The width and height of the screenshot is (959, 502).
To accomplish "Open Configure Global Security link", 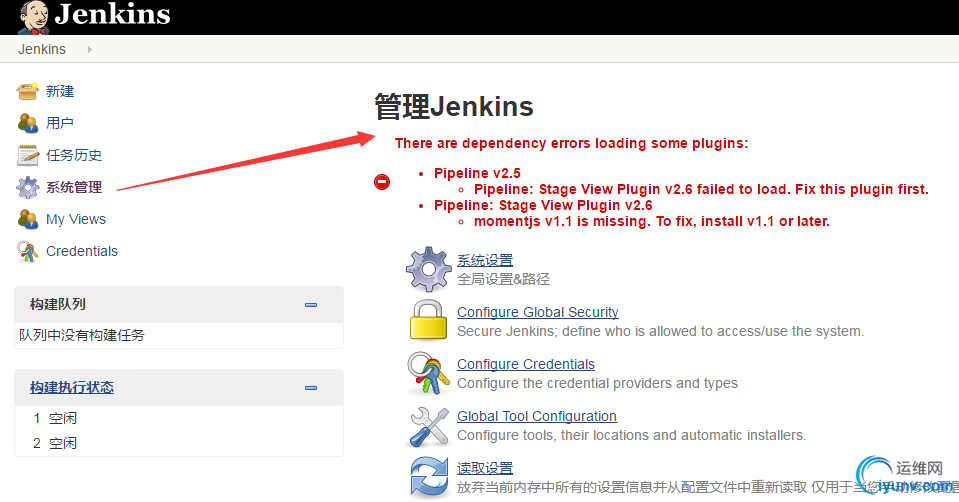I will (x=538, y=312).
